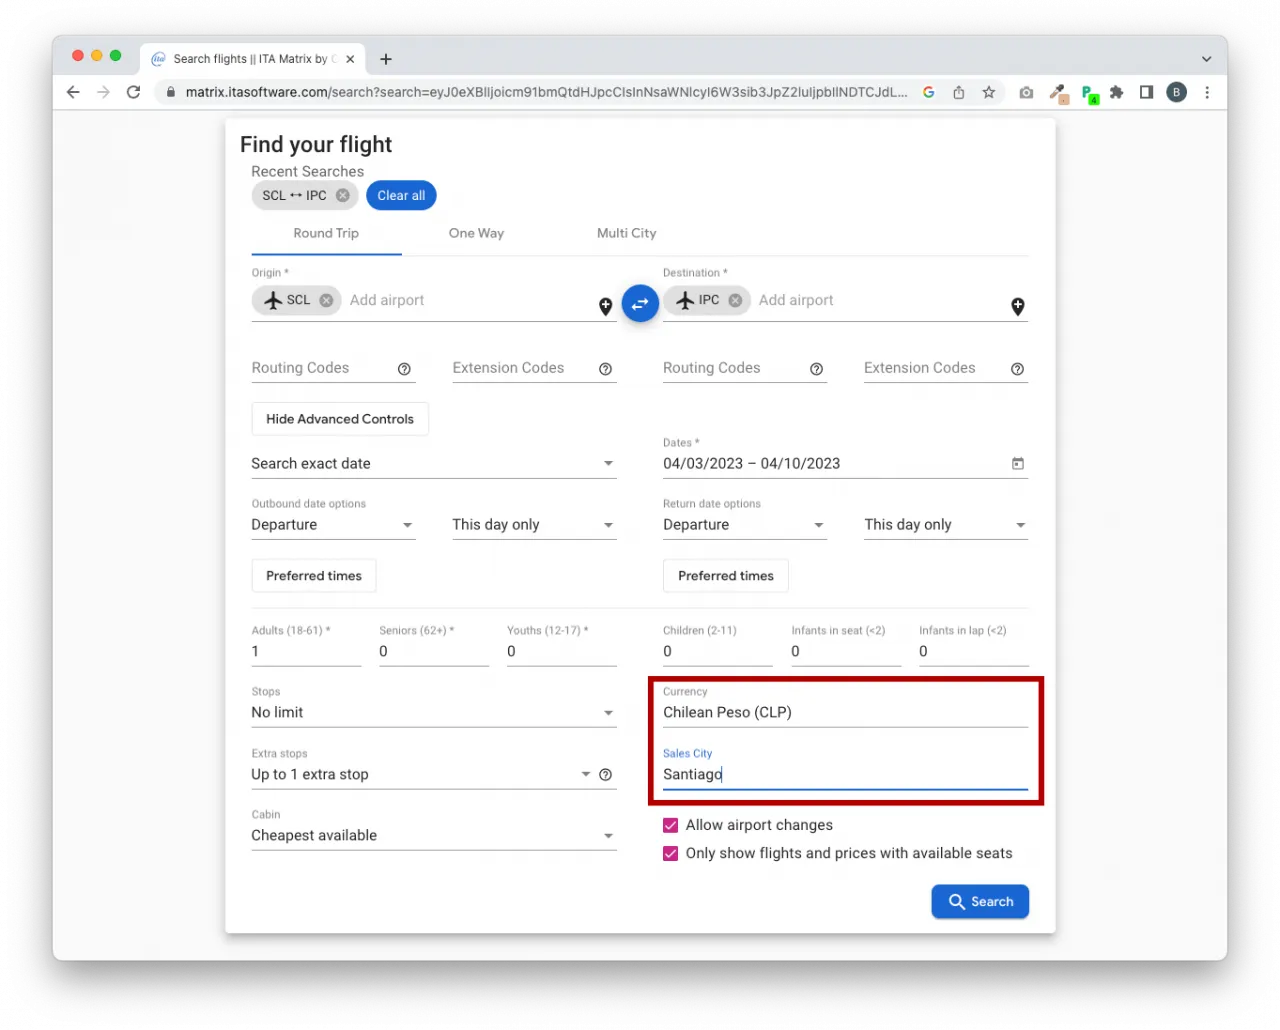This screenshot has width=1280, height=1030.
Task: Reload the ITA Matrix page
Action: (x=133, y=92)
